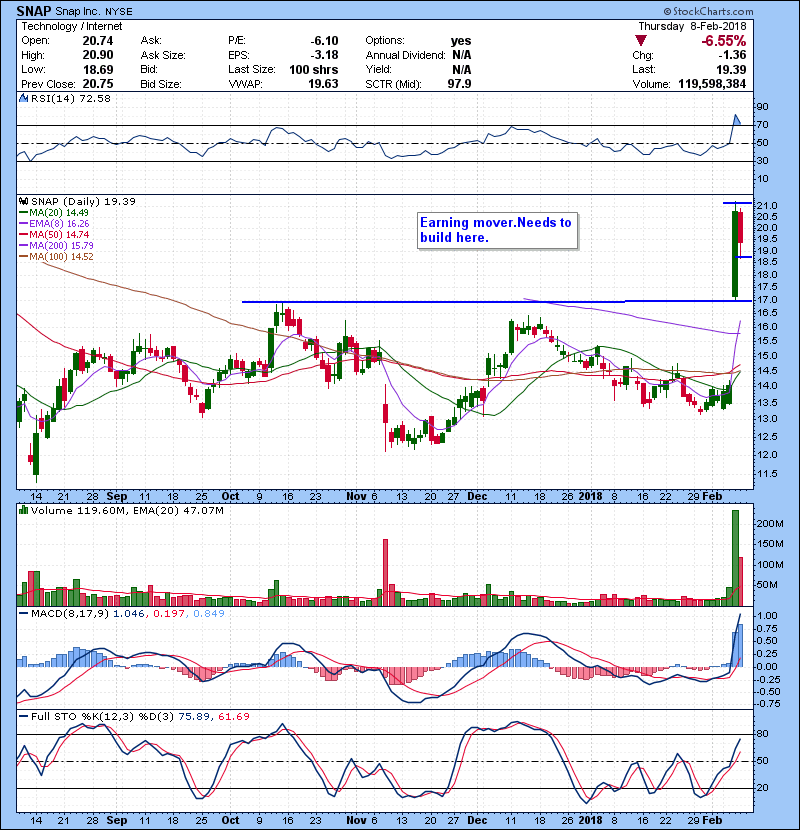
Task: Click the 'SNAP (Daily) 19.39' price label
Action: point(83,201)
